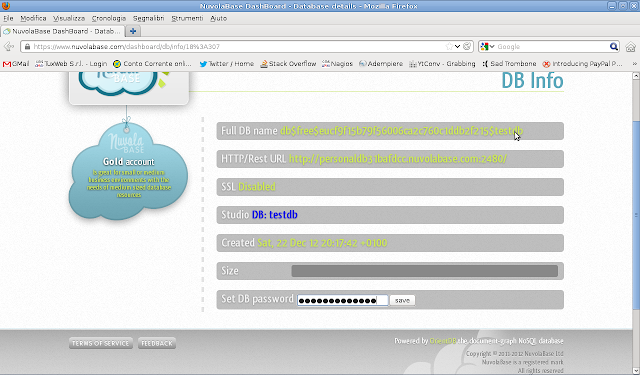Image resolution: width=640 pixels, height=375 pixels.
Task: Open Terms of Service
Action: click(101, 343)
